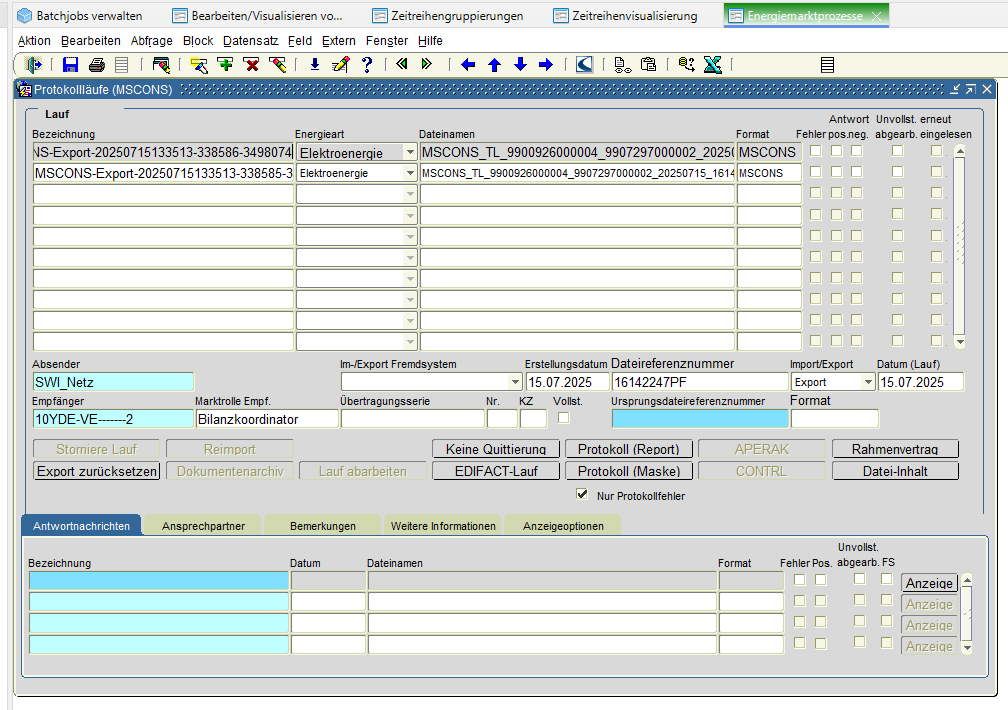The height and width of the screenshot is (710, 1008).
Task: Switch to the Ansprechpartner tab
Action: click(203, 526)
